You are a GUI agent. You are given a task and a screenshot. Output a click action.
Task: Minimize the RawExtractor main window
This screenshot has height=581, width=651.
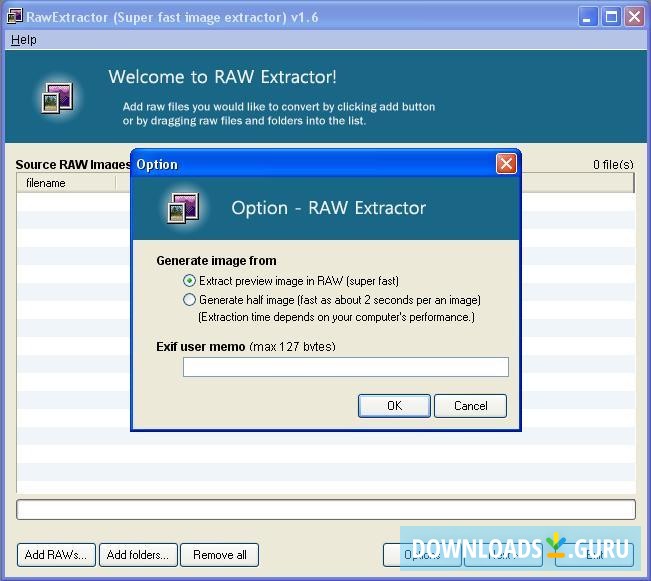pyautogui.click(x=587, y=17)
